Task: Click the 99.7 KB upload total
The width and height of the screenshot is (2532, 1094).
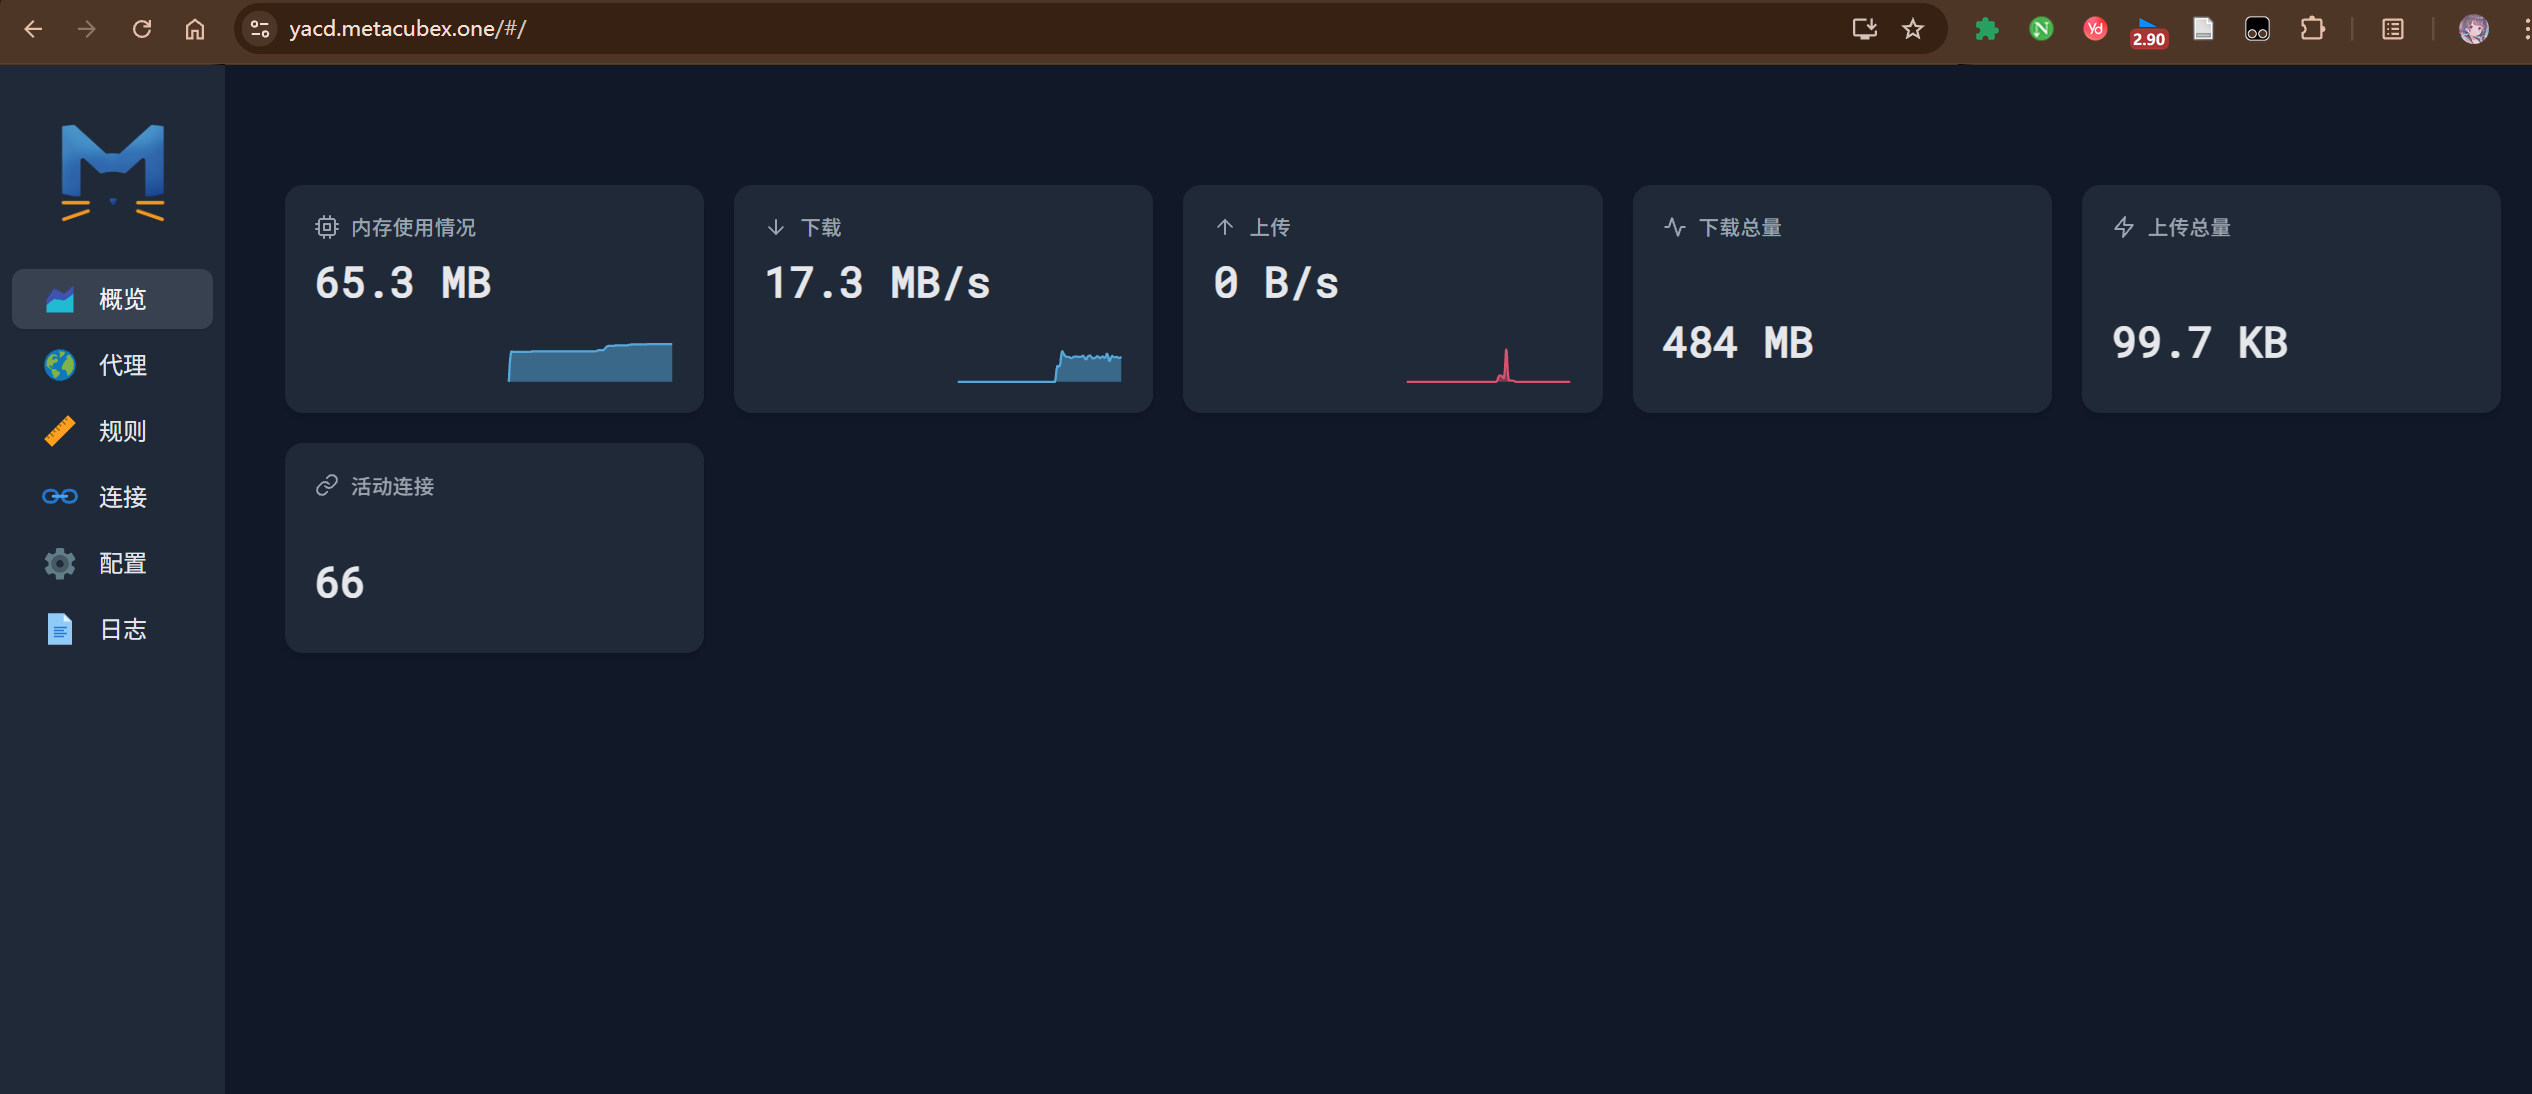Action: (x=2199, y=343)
